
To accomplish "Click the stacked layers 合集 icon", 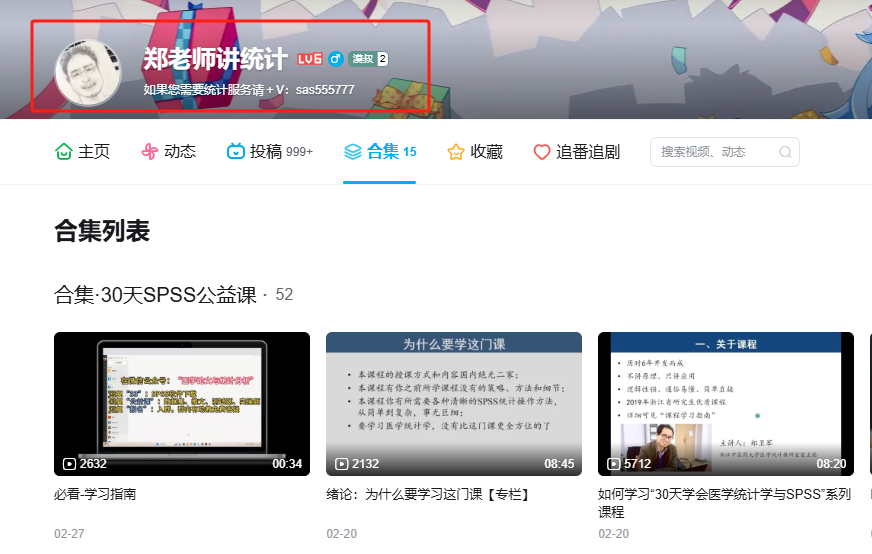I will pyautogui.click(x=353, y=151).
